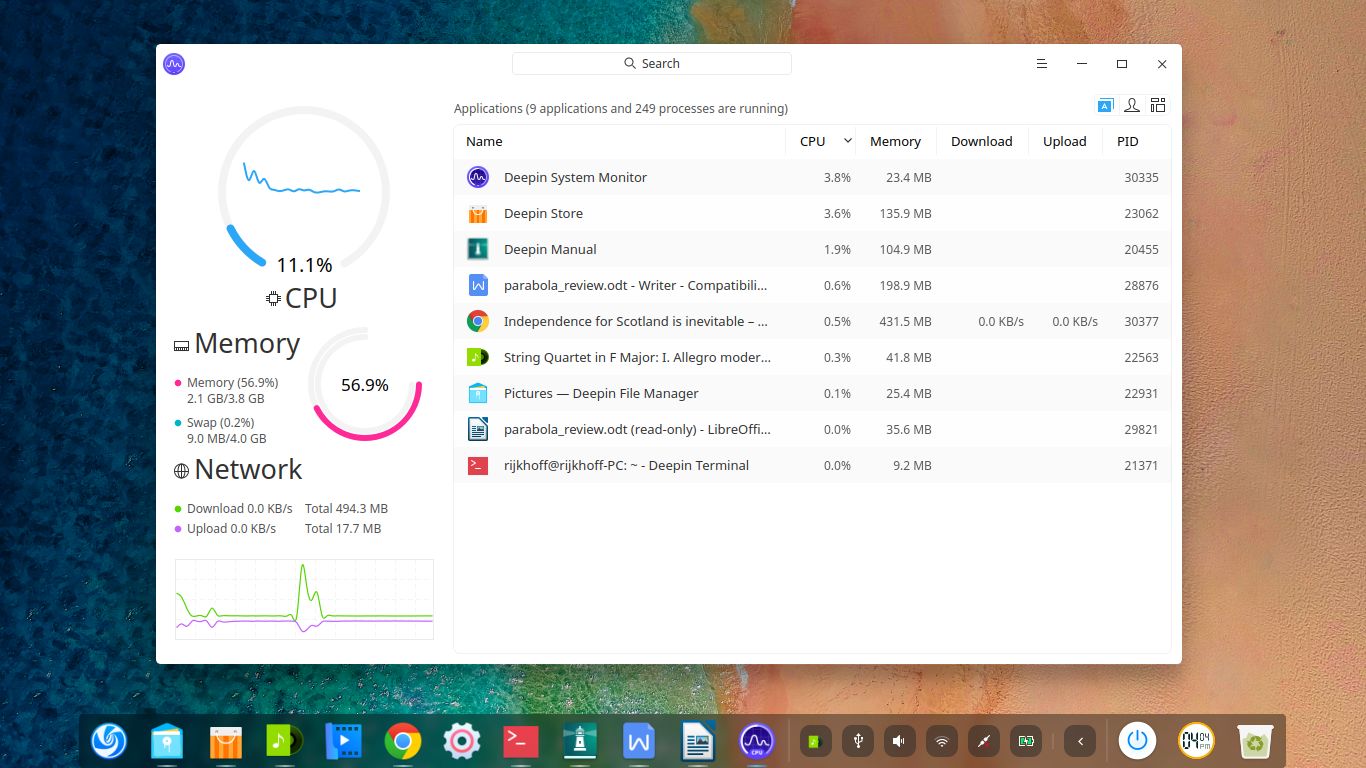
Task: Open Control Center gear in dock
Action: click(x=462, y=741)
